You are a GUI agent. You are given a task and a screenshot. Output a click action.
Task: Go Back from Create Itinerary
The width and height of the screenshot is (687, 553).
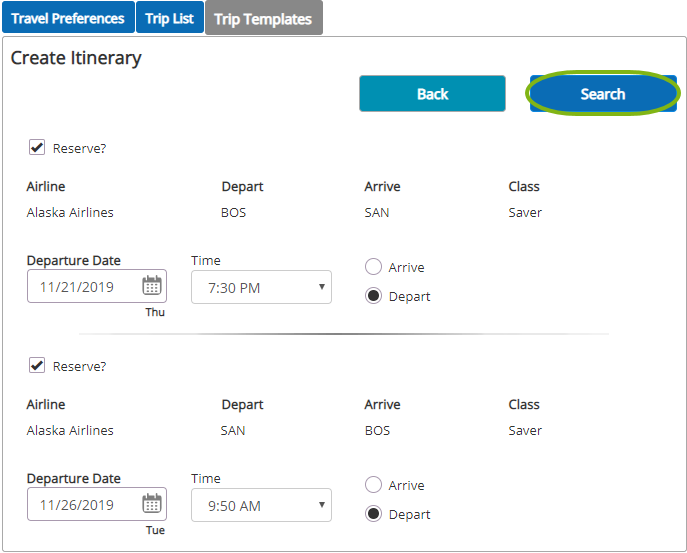(432, 93)
